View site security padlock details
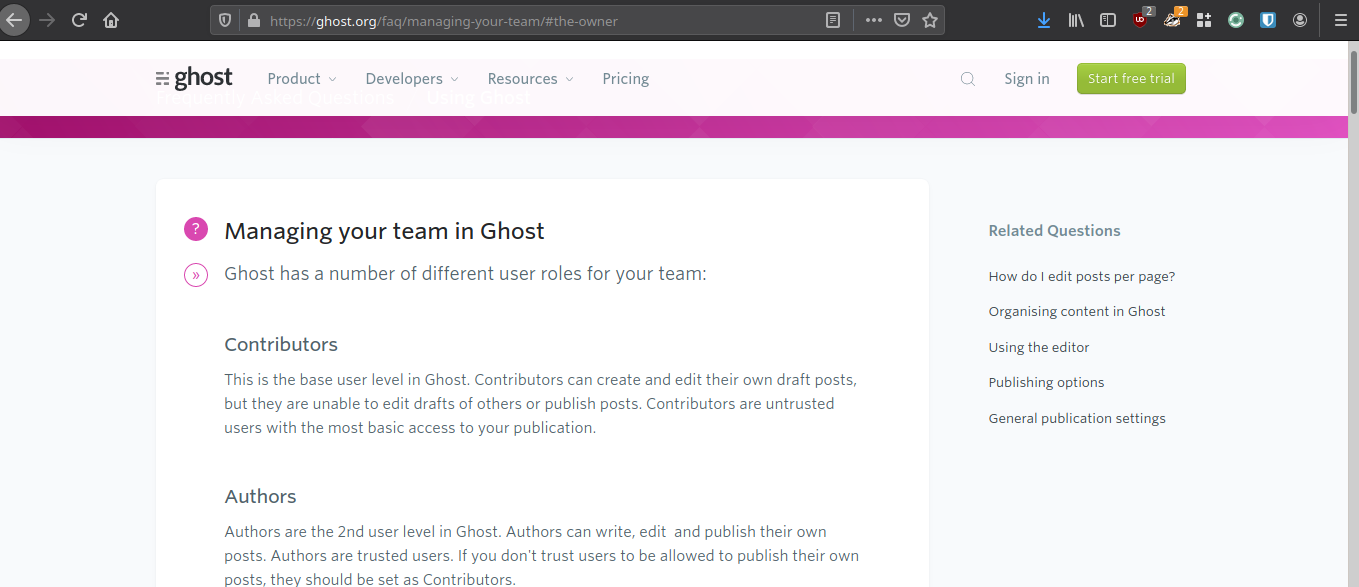 point(253,20)
